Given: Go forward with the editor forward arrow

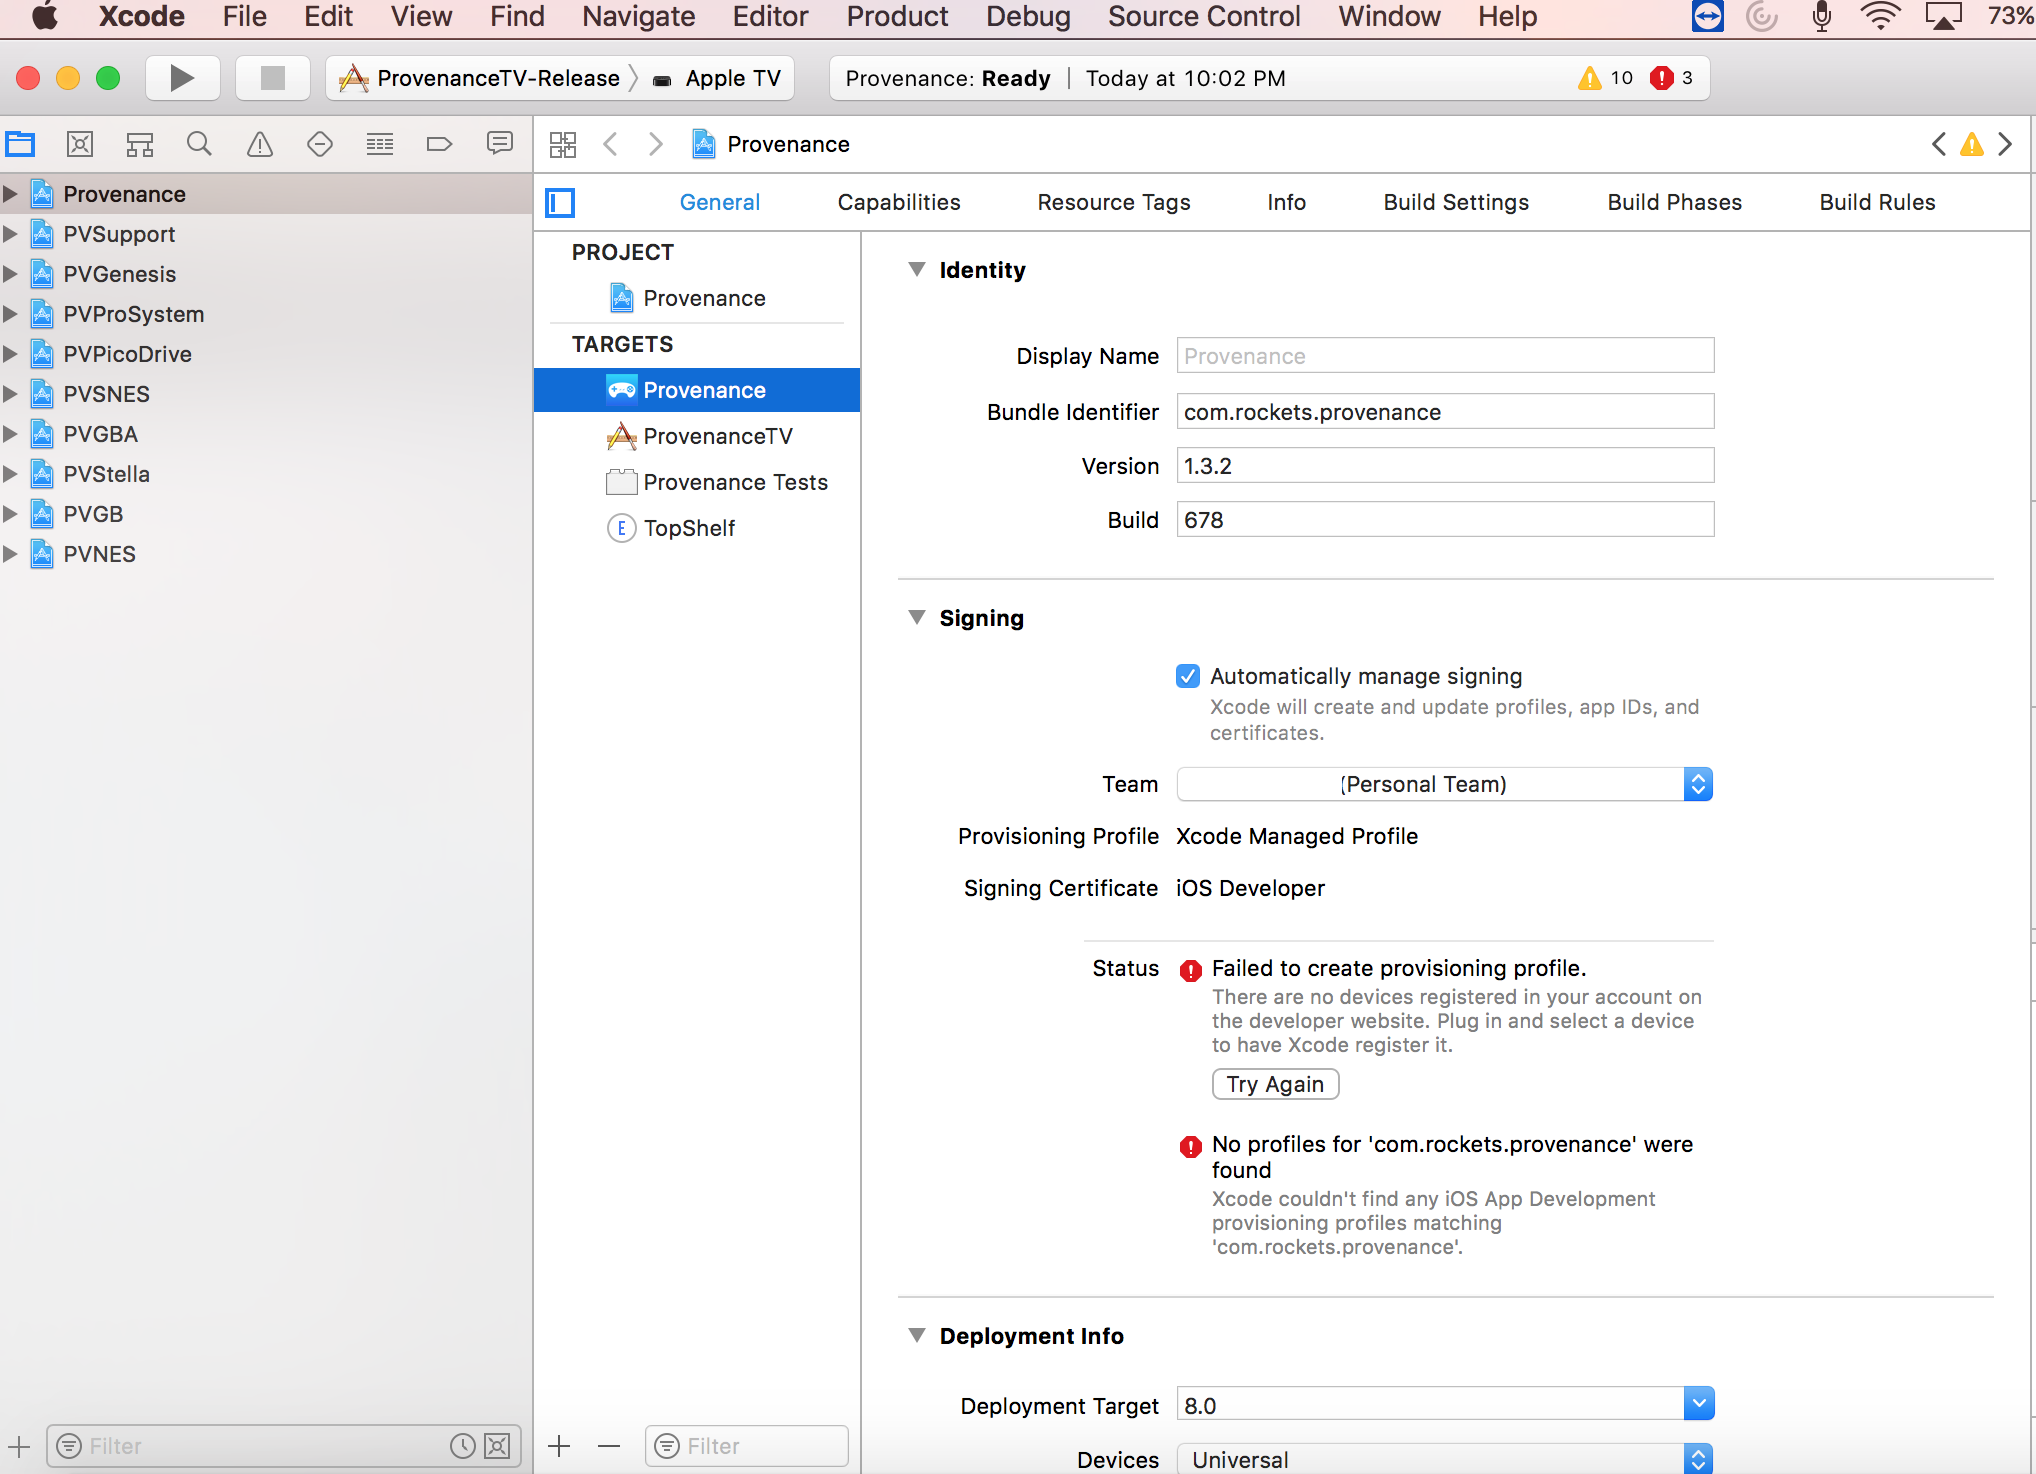Looking at the screenshot, I should 656,144.
